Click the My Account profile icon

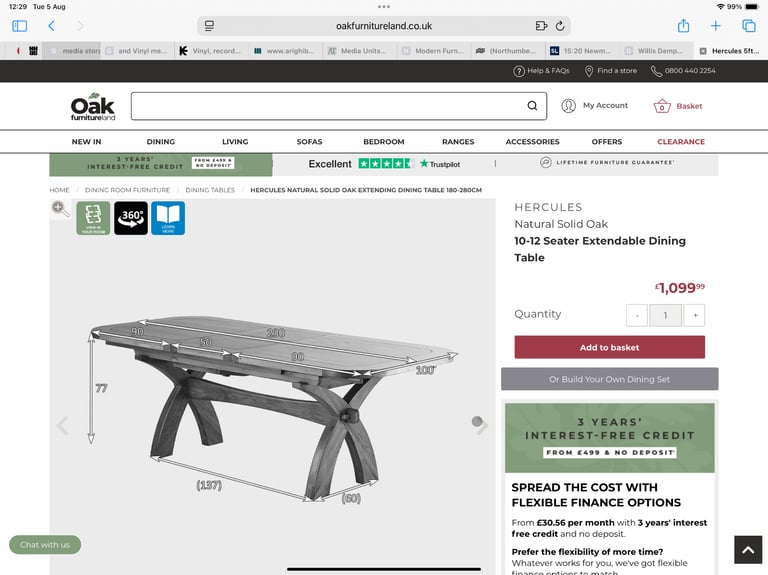coord(568,106)
